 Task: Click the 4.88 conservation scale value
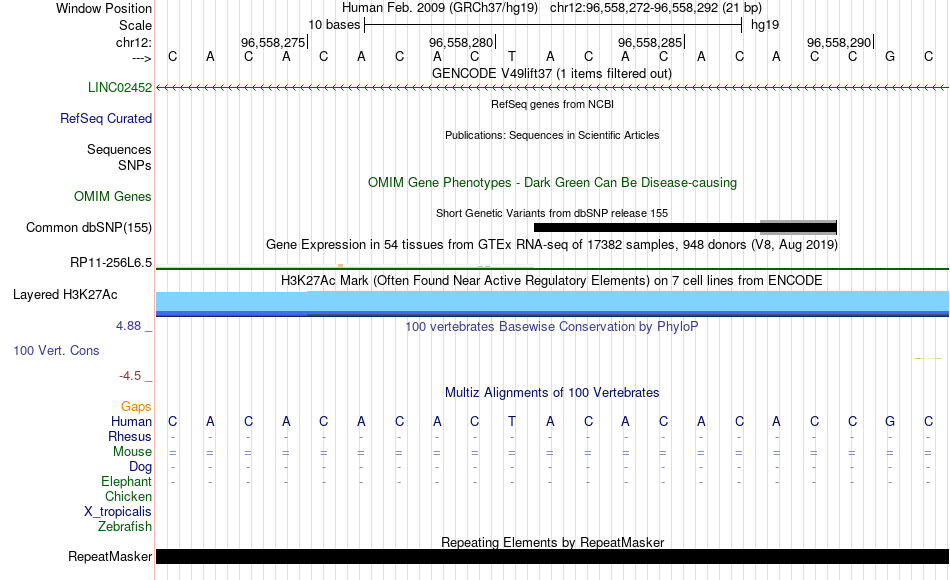128,326
